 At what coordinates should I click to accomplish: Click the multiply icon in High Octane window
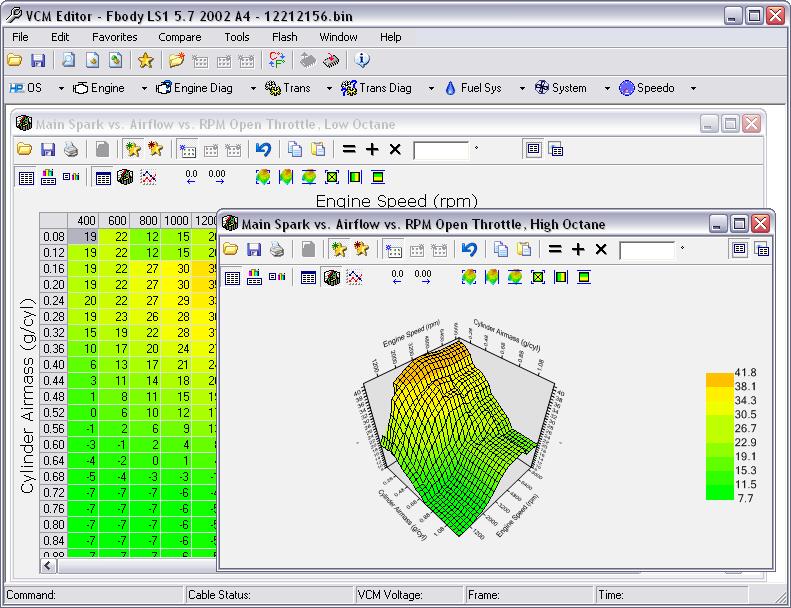click(601, 249)
